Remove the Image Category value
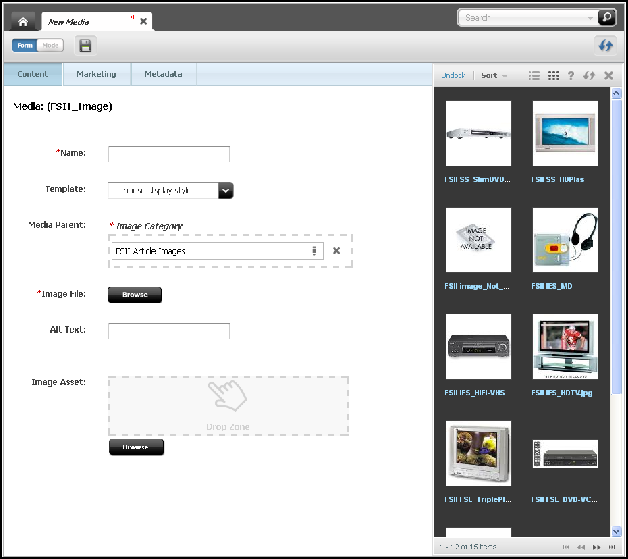The height and width of the screenshot is (559, 628). click(336, 251)
